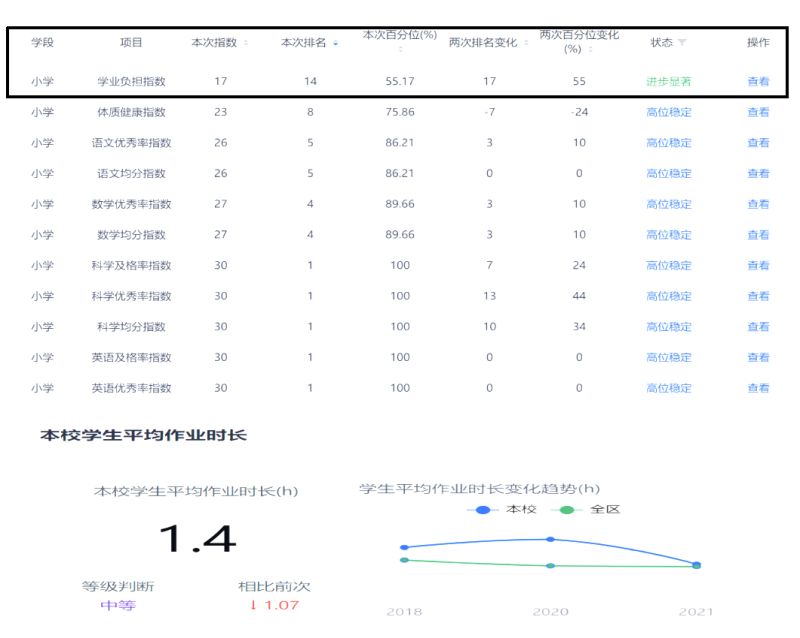The width and height of the screenshot is (800, 638).
Task: Sort by 本次排名 column arrow
Action: tap(335, 43)
